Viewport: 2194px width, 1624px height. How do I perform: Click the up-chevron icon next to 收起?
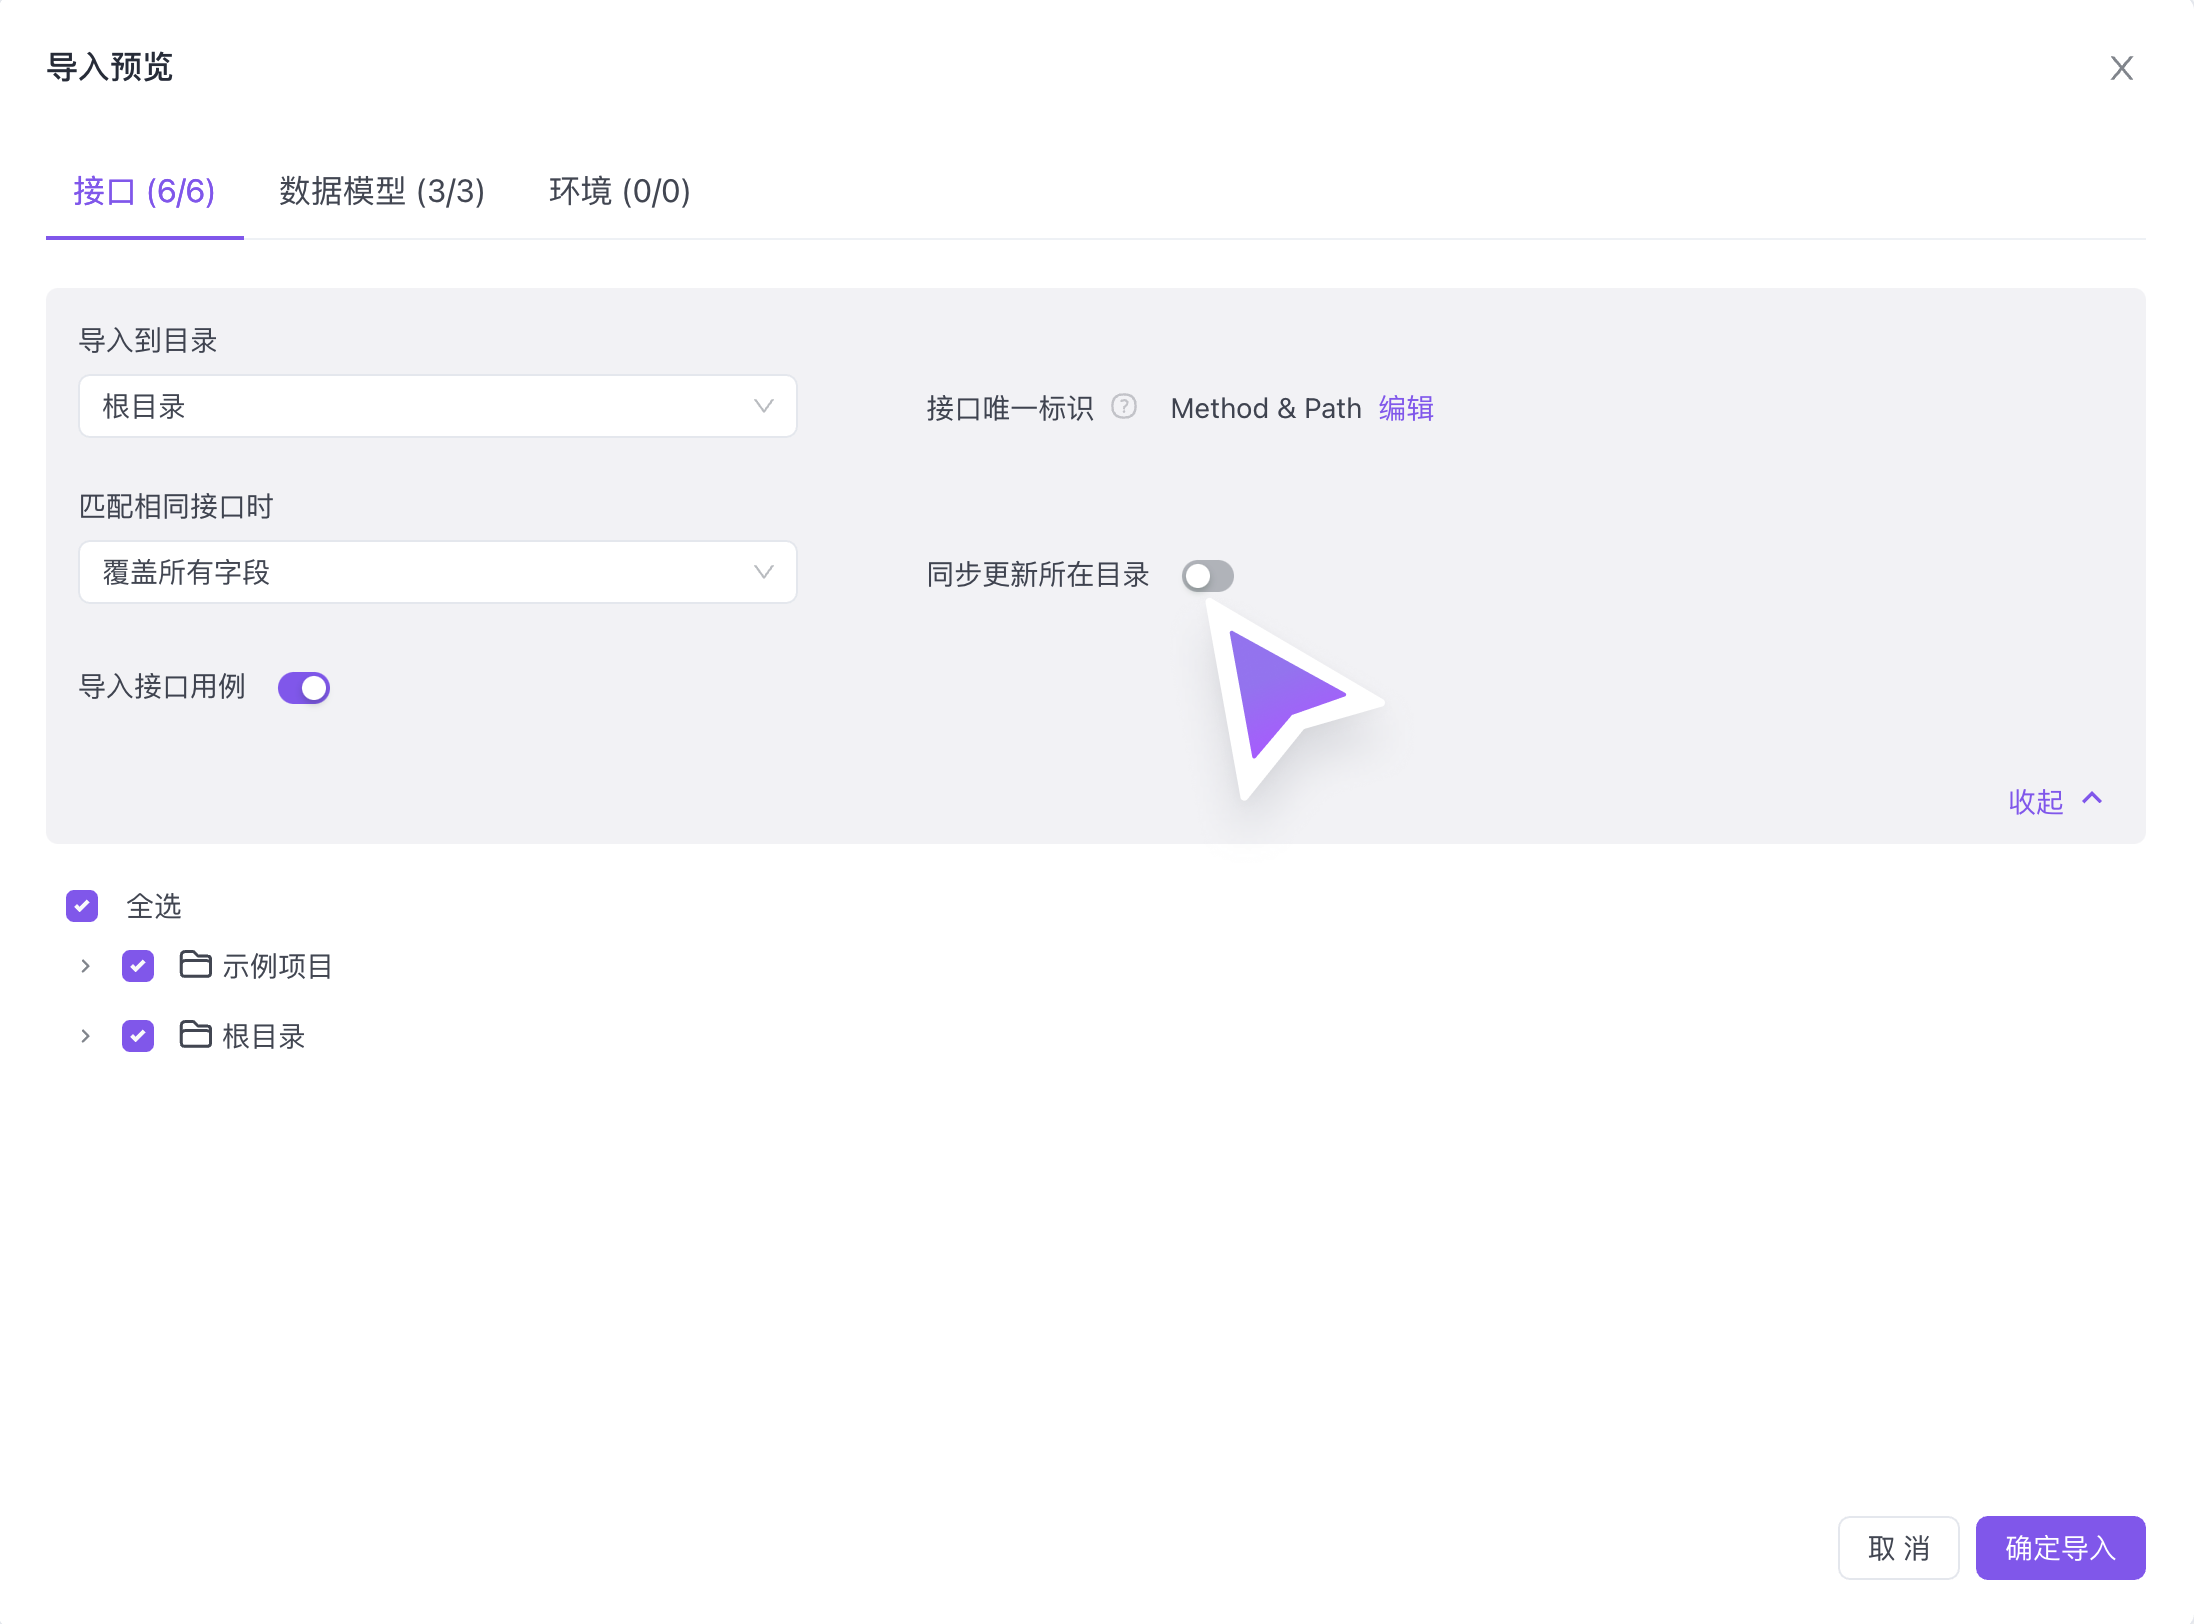[2092, 798]
